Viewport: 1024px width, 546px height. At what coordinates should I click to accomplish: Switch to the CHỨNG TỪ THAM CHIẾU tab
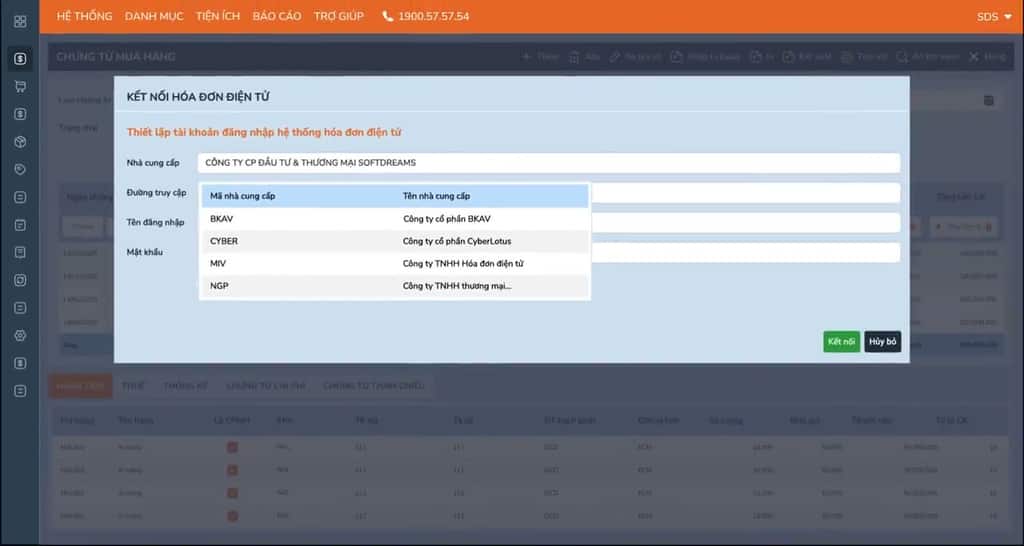pos(374,386)
